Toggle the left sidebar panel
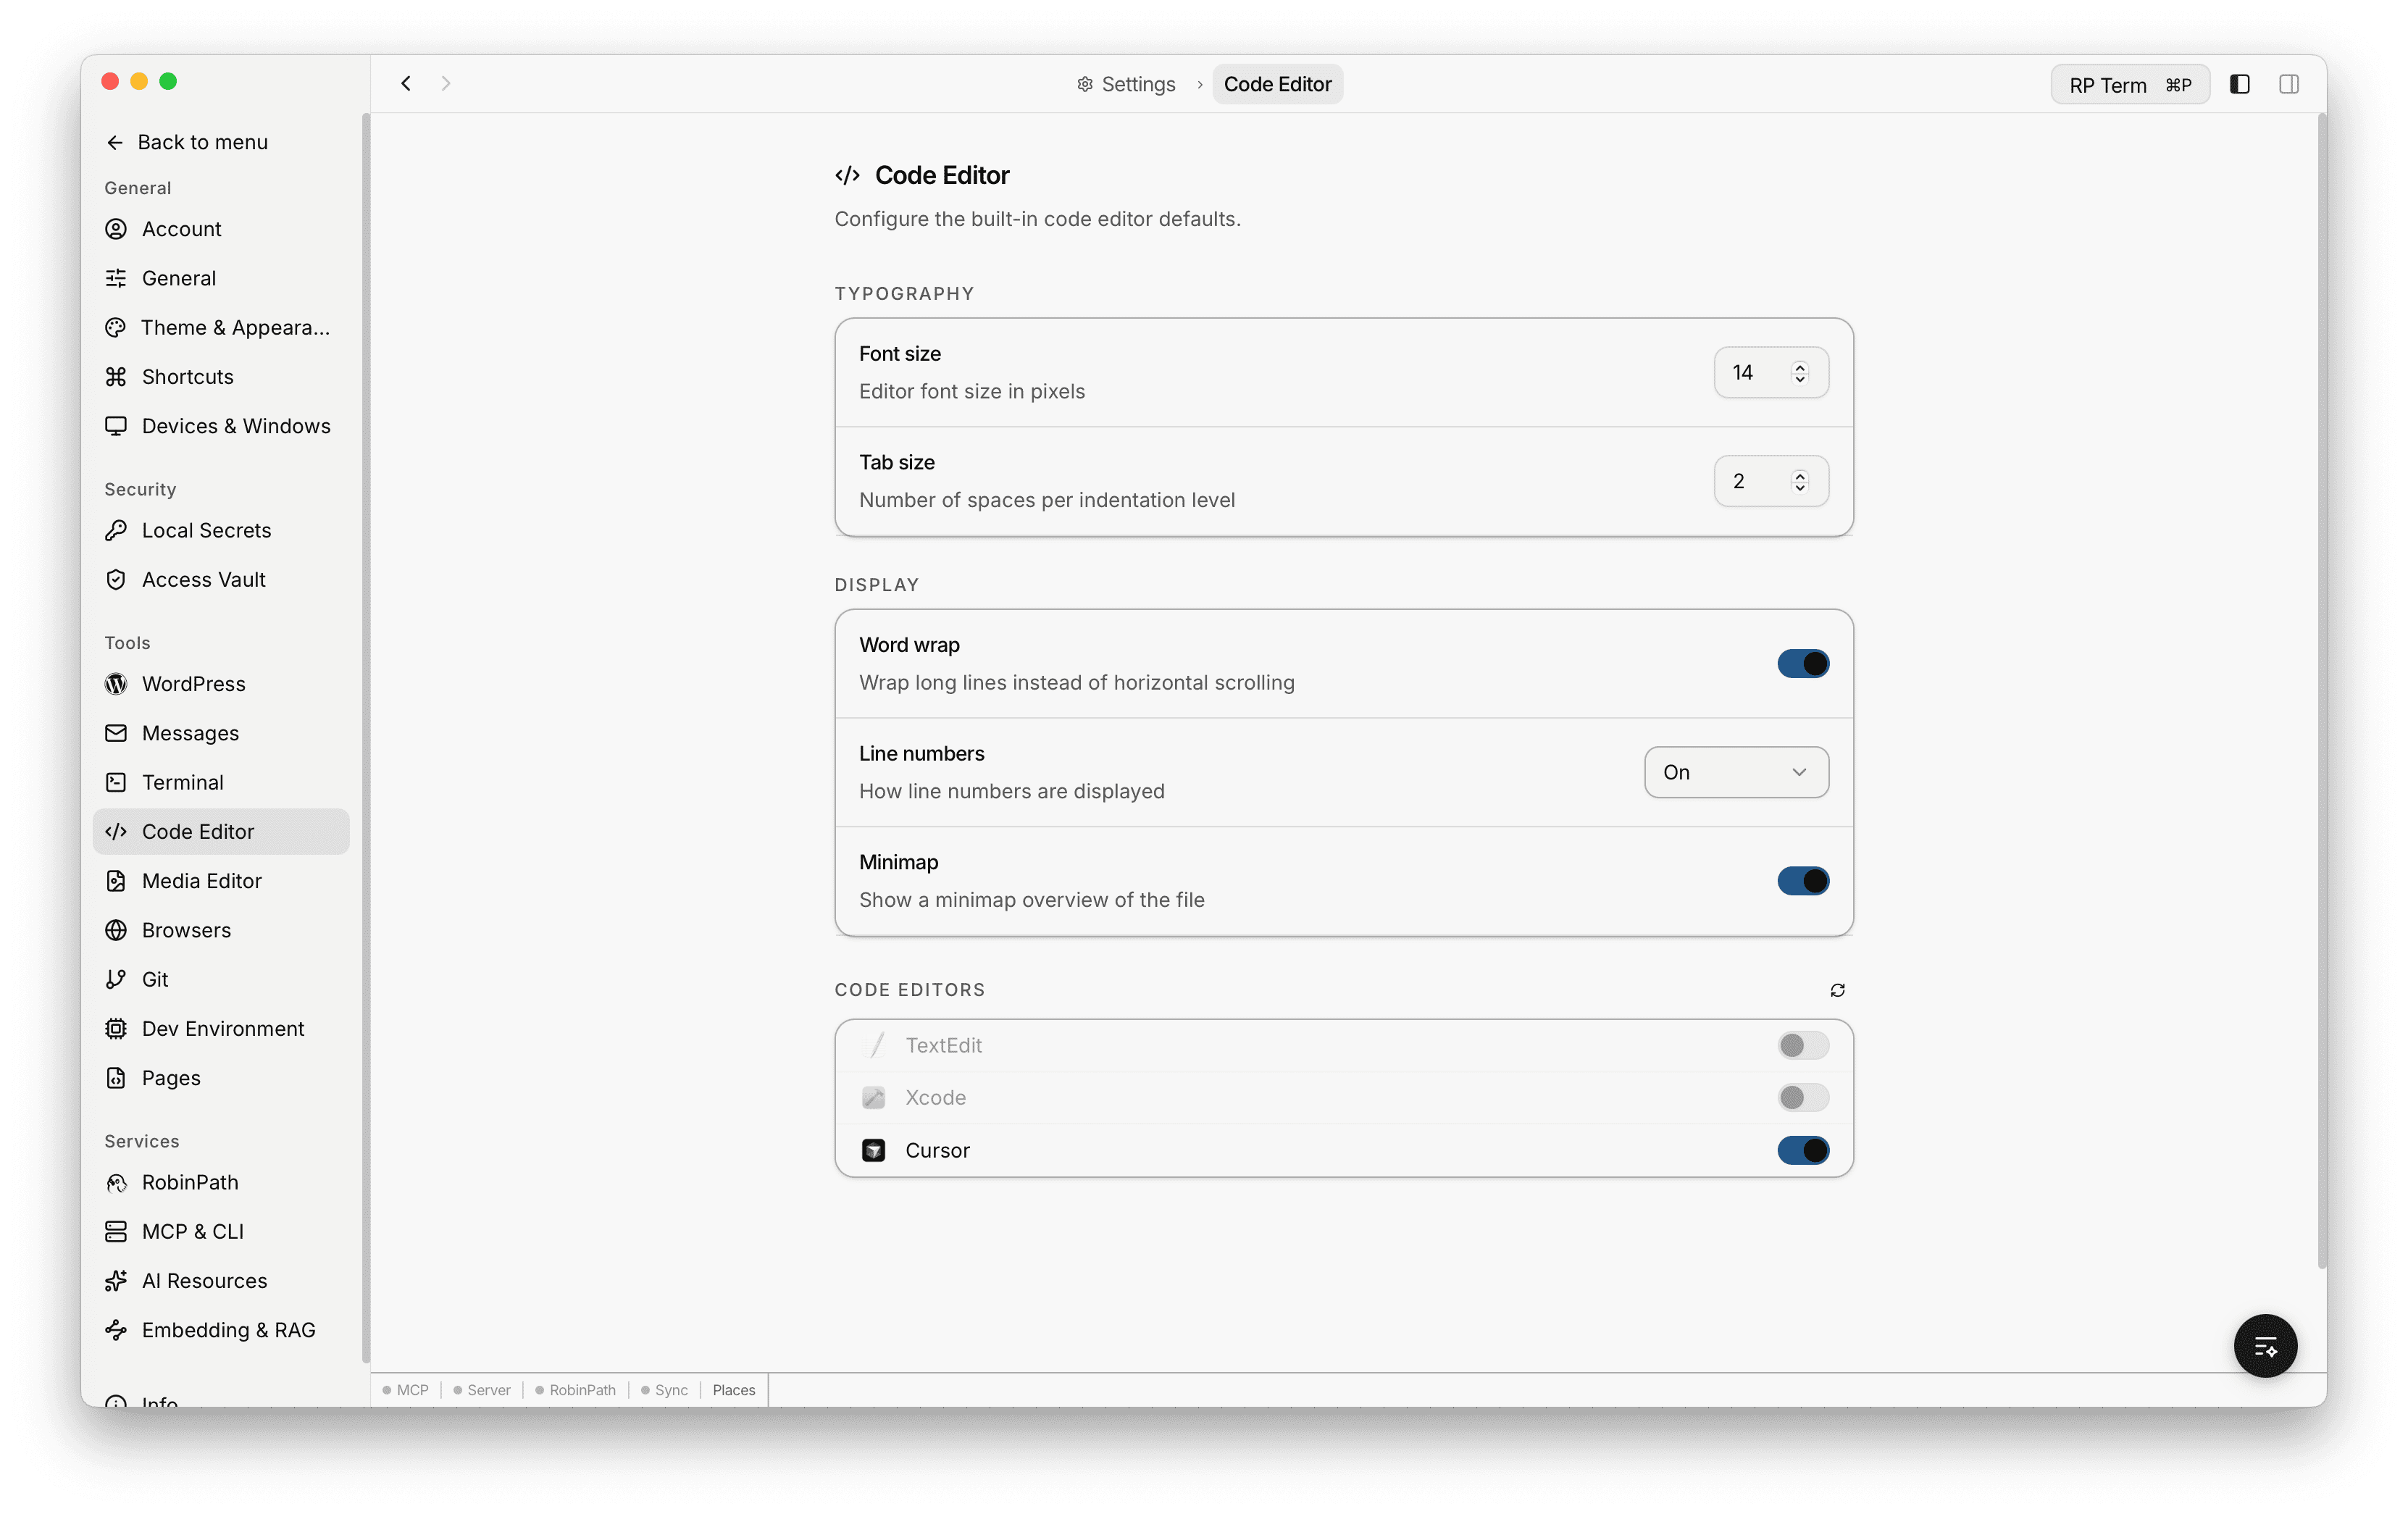The width and height of the screenshot is (2408, 1514). pos(2239,84)
